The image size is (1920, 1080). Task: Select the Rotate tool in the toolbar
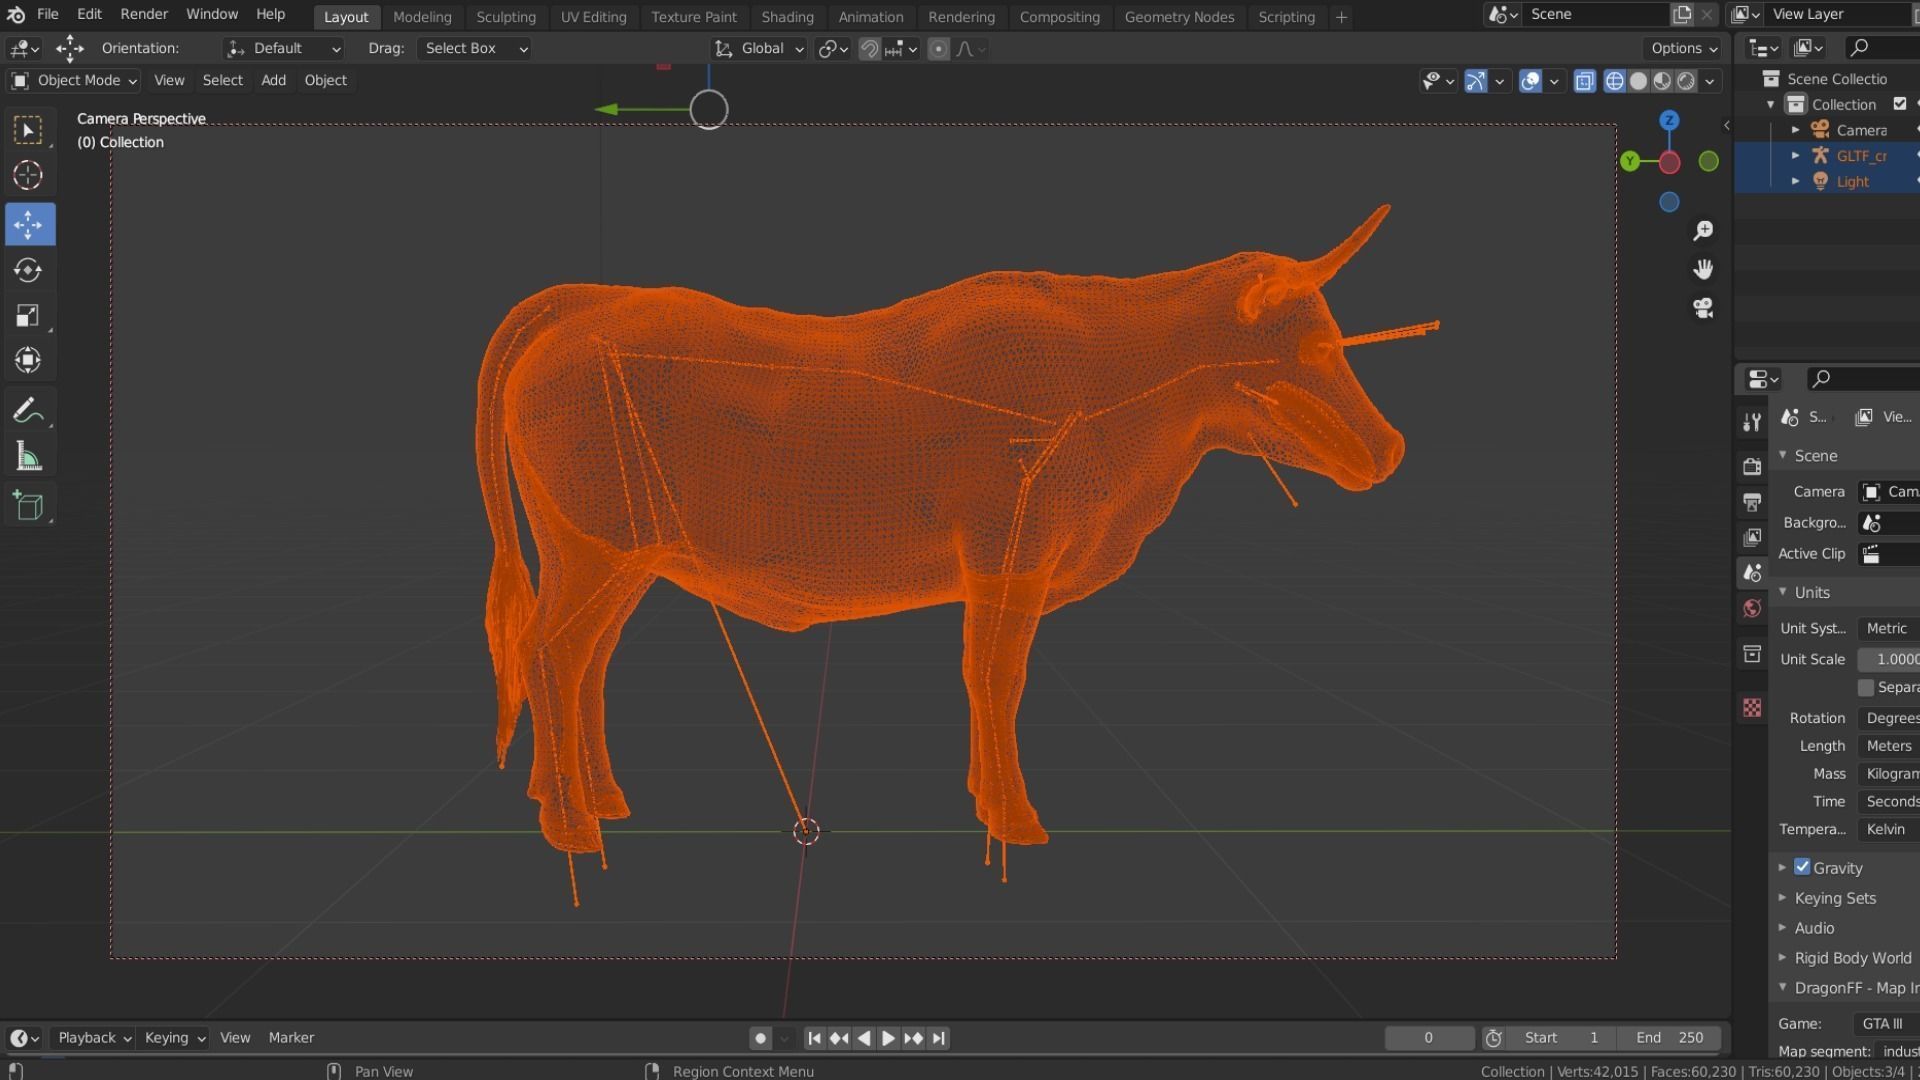point(28,270)
